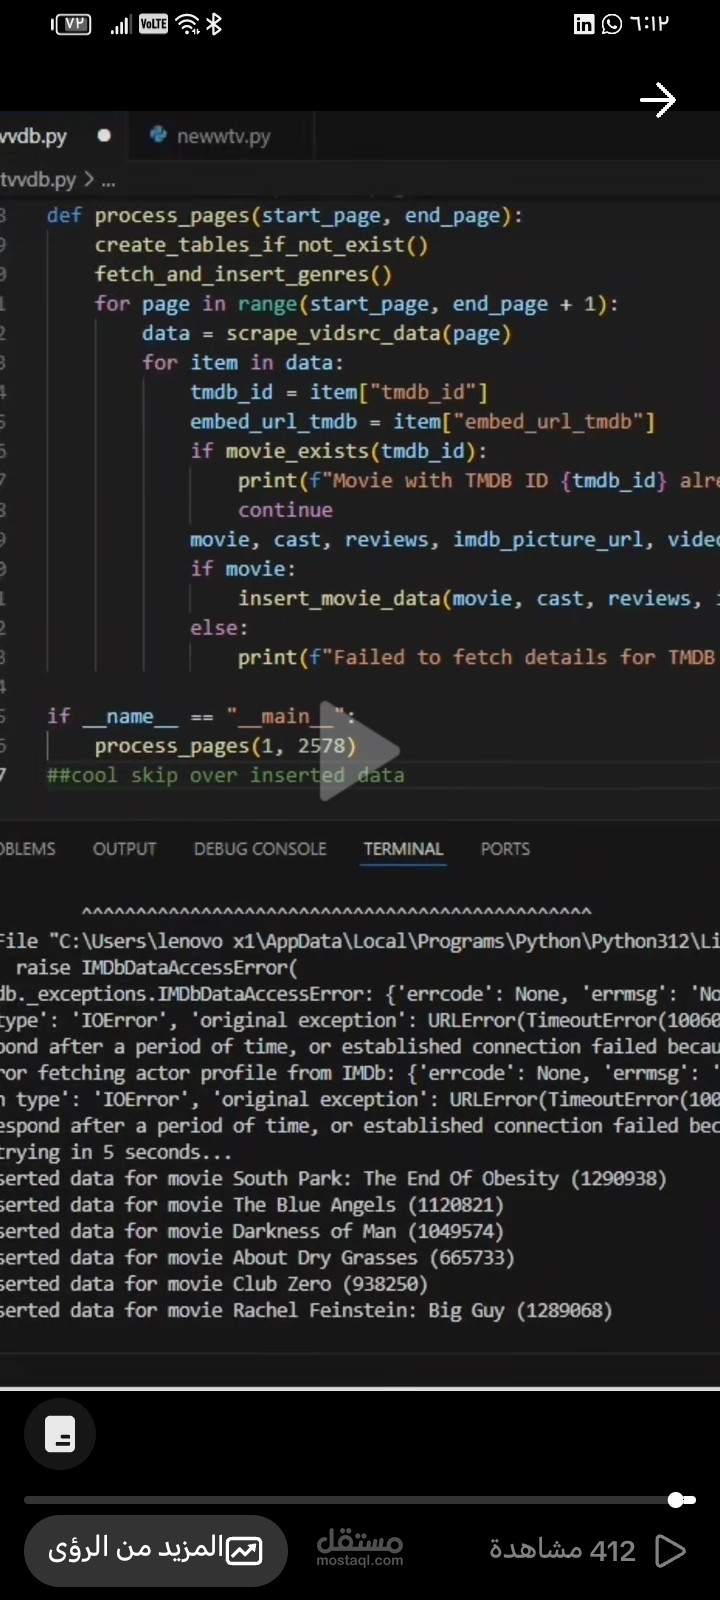Tap the Bluetooth icon in status bar

click(214, 25)
